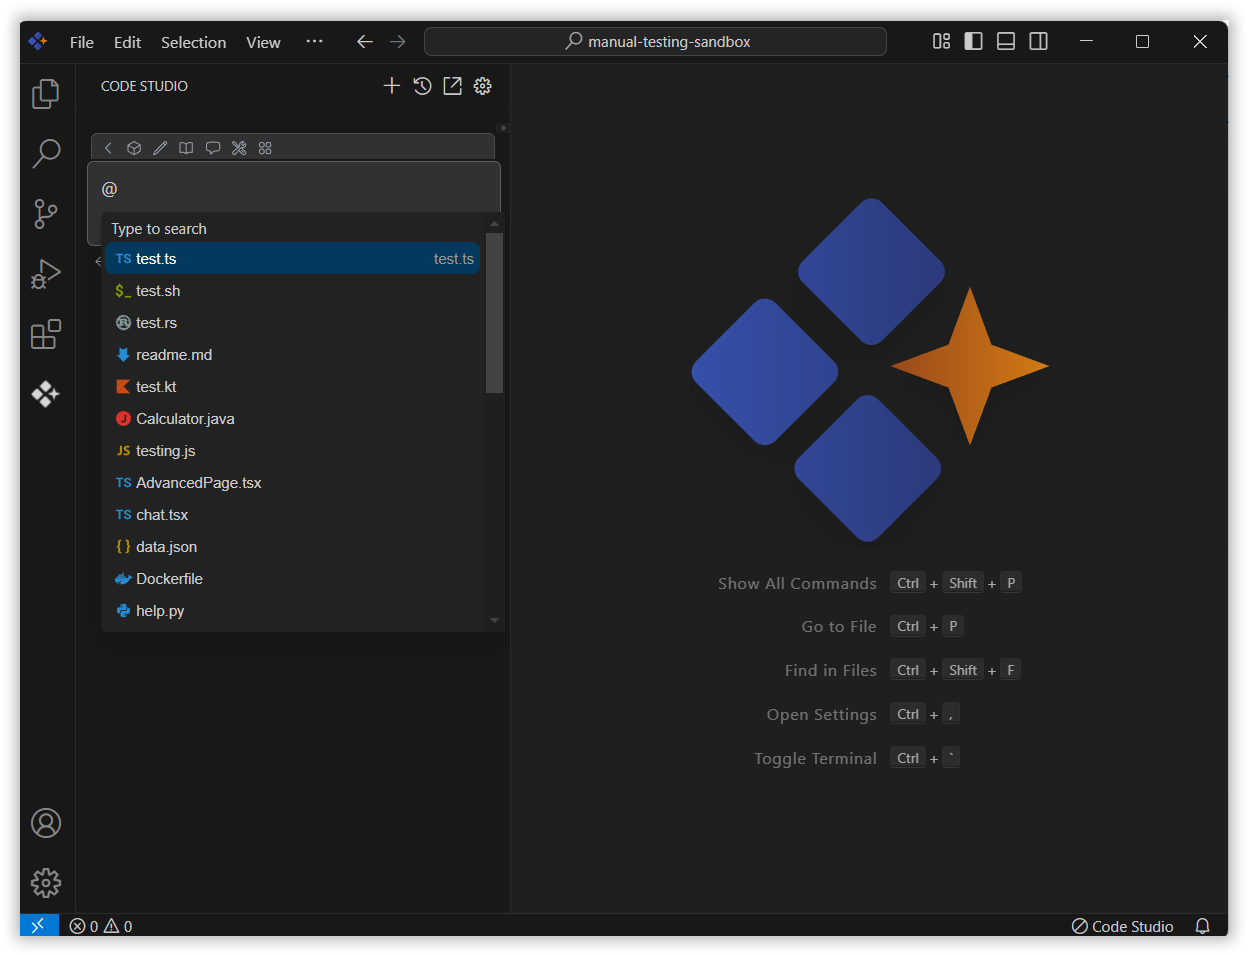Toggle the primary side bar
The height and width of the screenshot is (956, 1249).
(973, 41)
